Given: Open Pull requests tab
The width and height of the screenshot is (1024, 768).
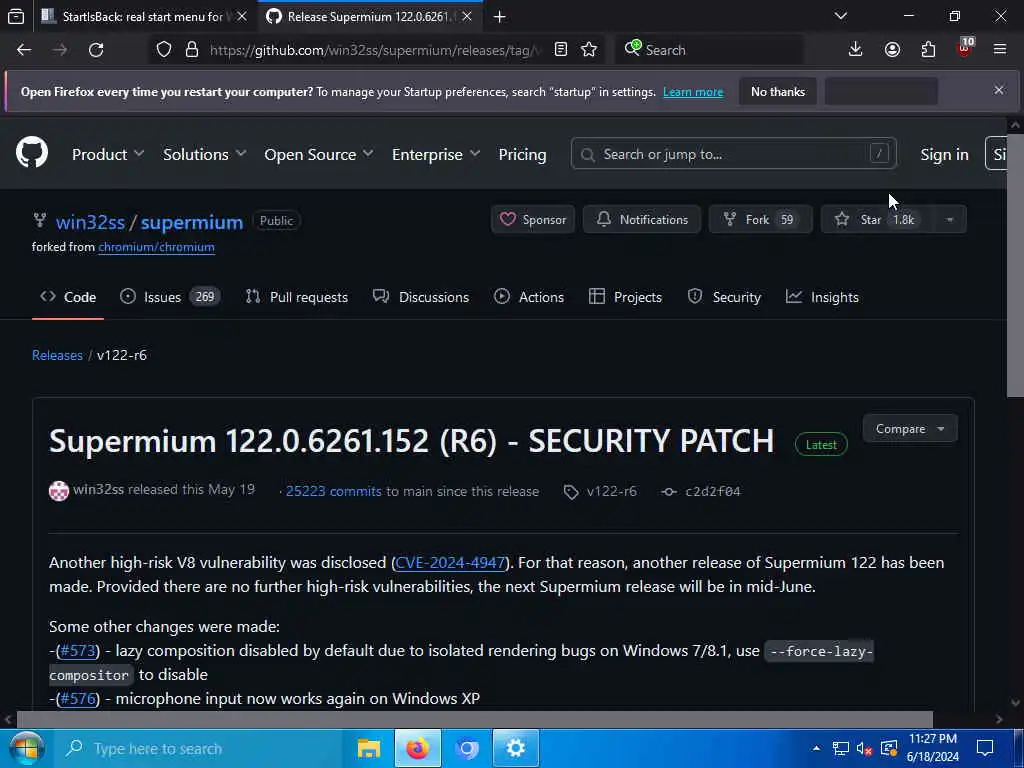Looking at the screenshot, I should coord(296,297).
